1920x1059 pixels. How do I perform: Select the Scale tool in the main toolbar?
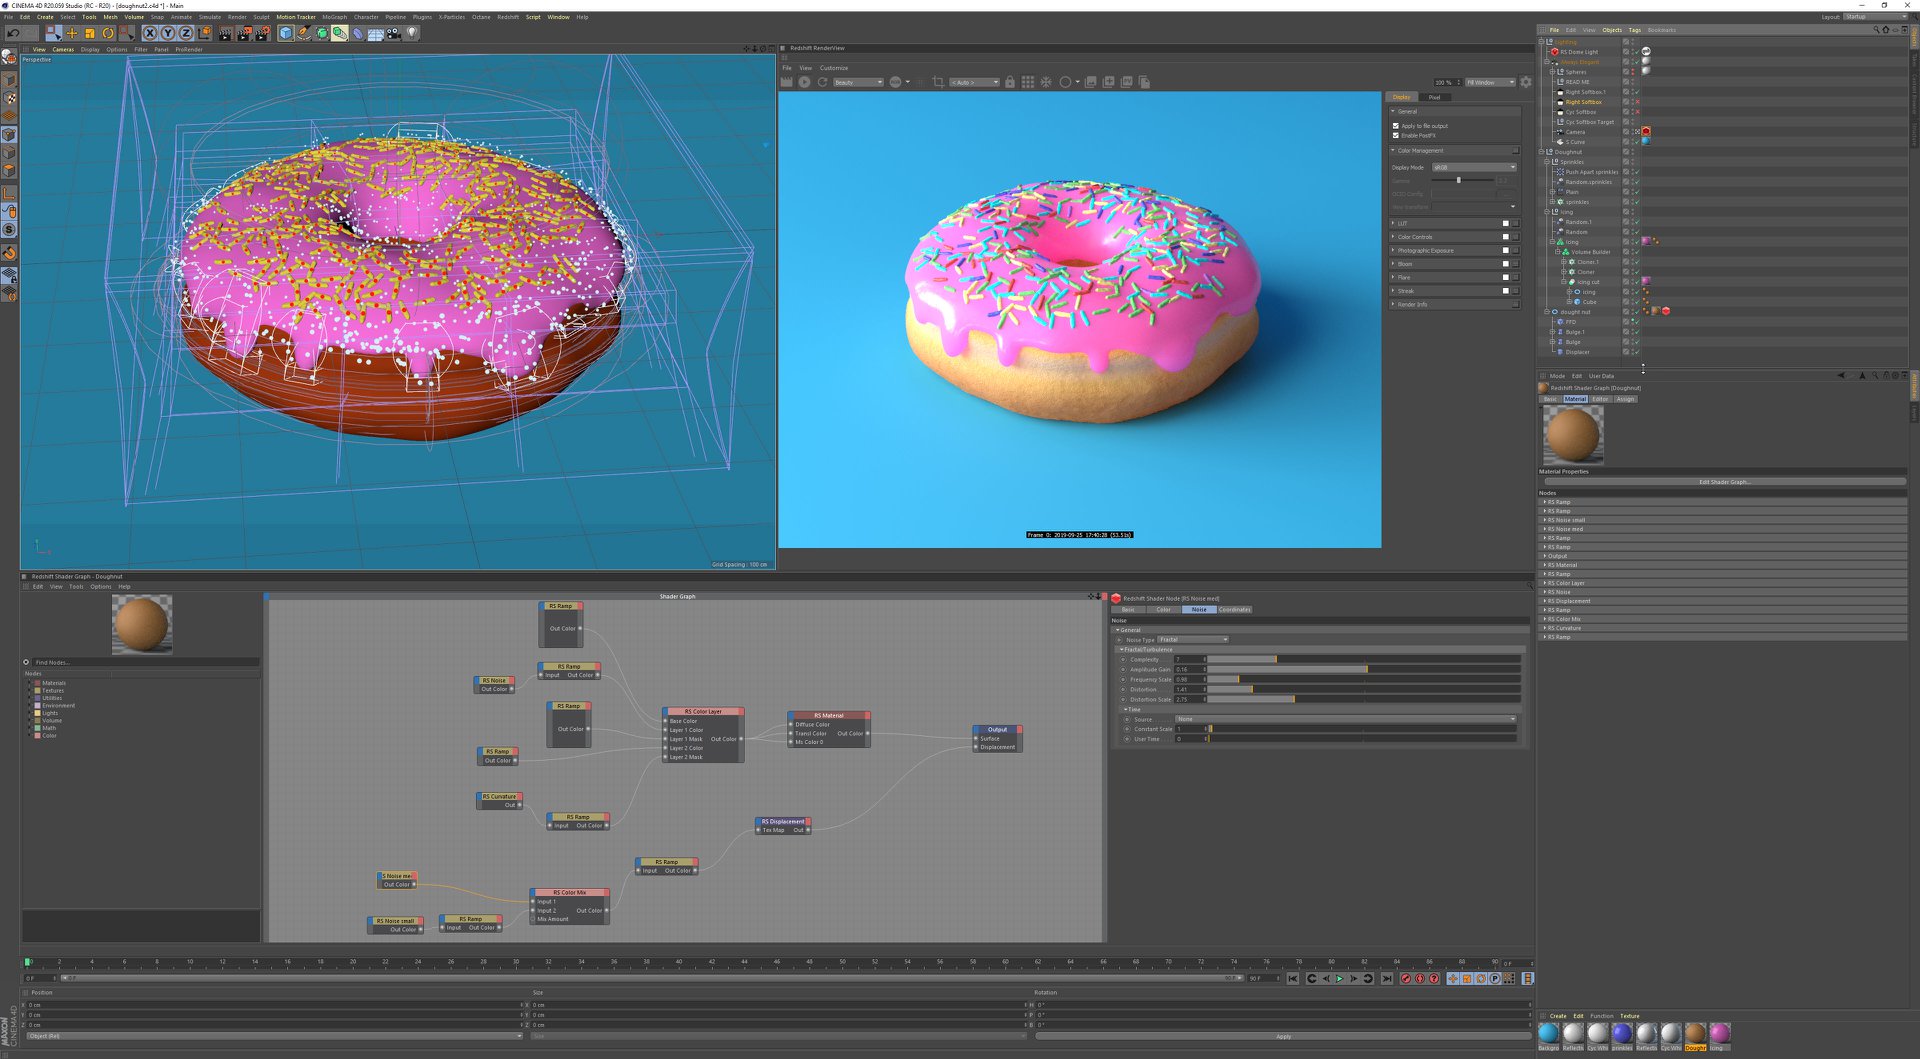(90, 33)
